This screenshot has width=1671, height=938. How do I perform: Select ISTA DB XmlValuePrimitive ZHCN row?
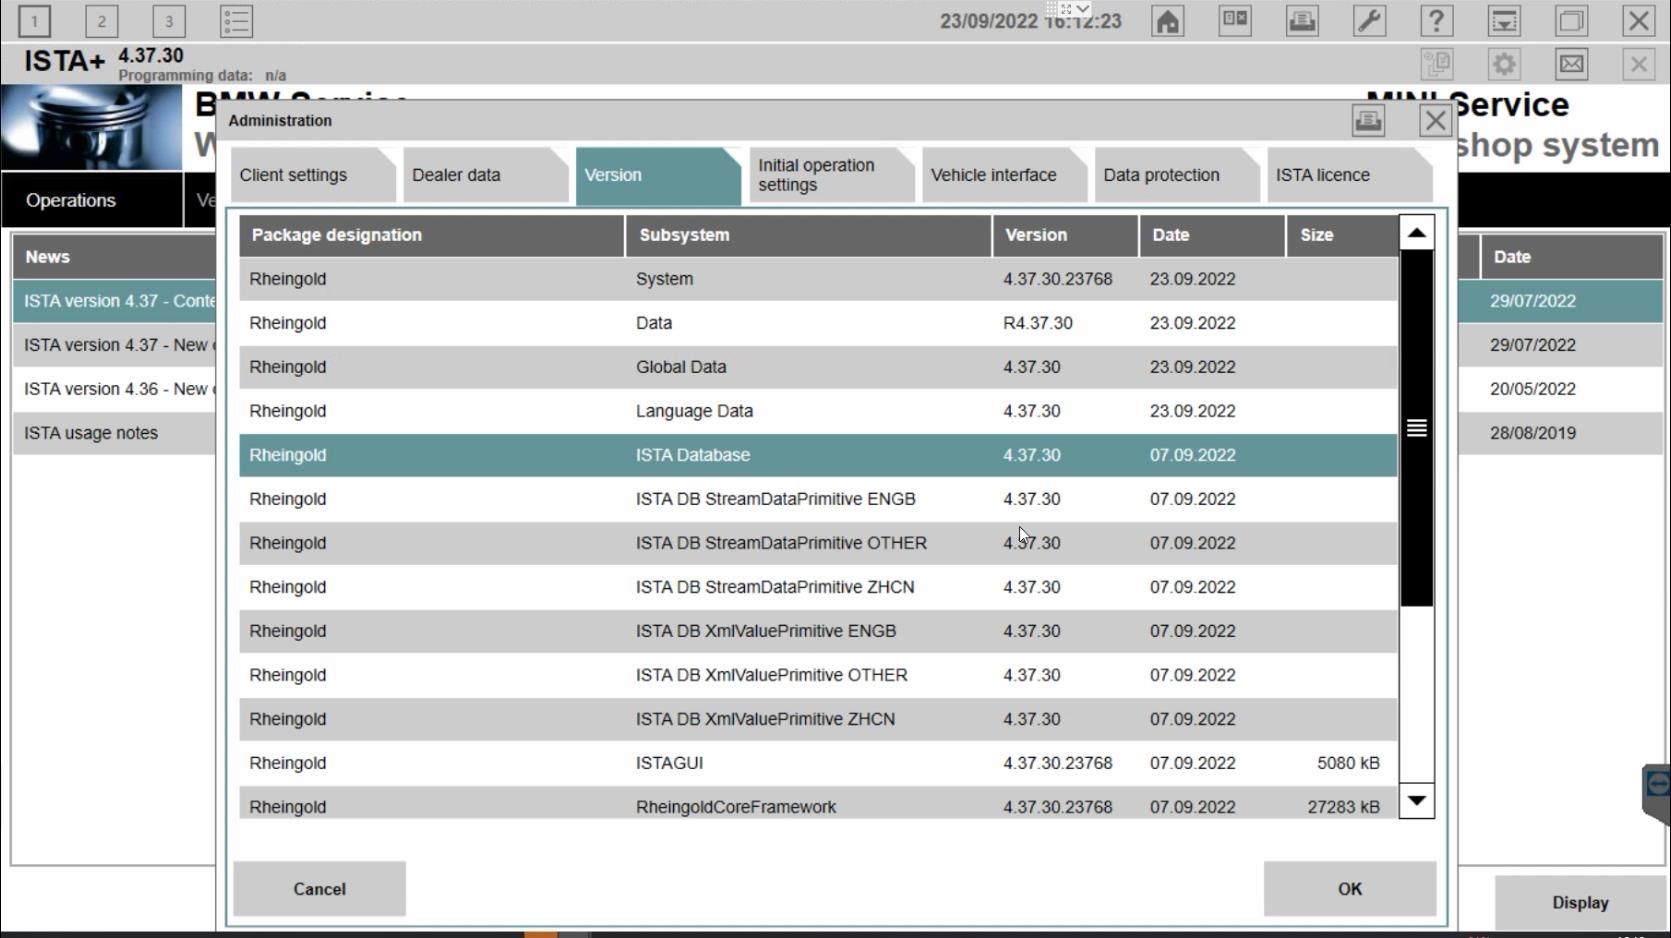click(818, 719)
